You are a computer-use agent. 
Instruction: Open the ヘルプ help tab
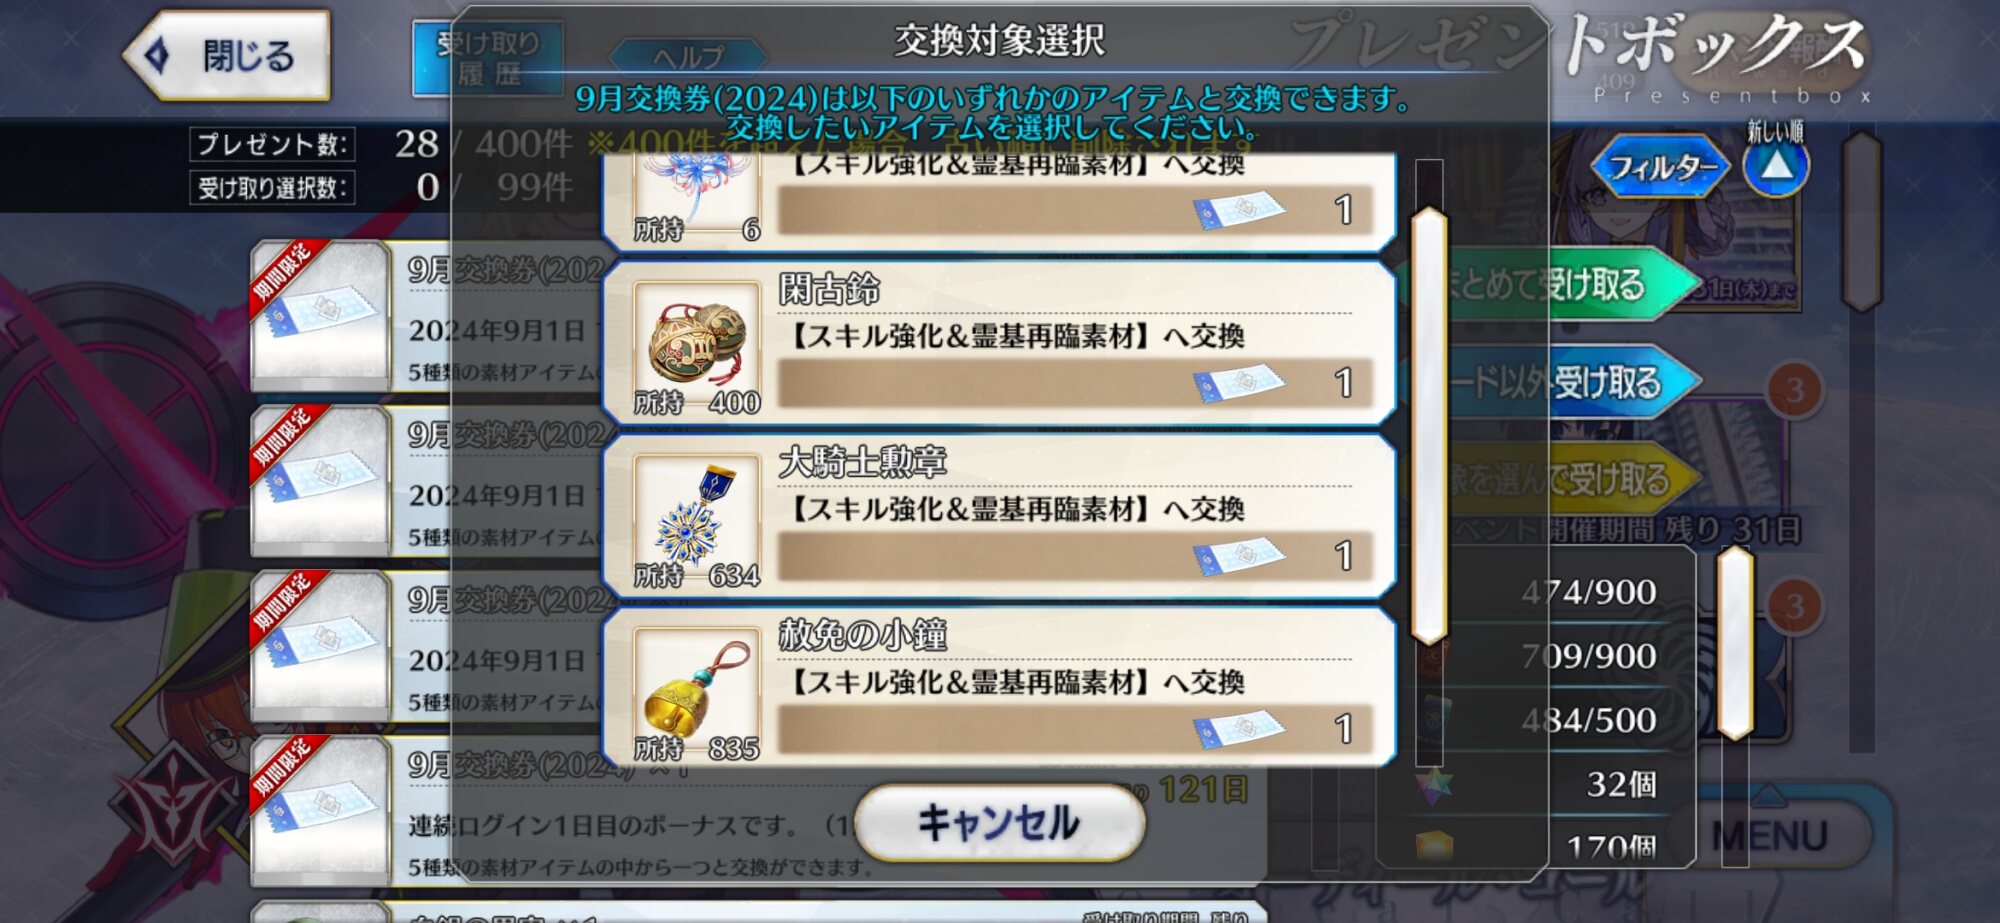pos(688,56)
